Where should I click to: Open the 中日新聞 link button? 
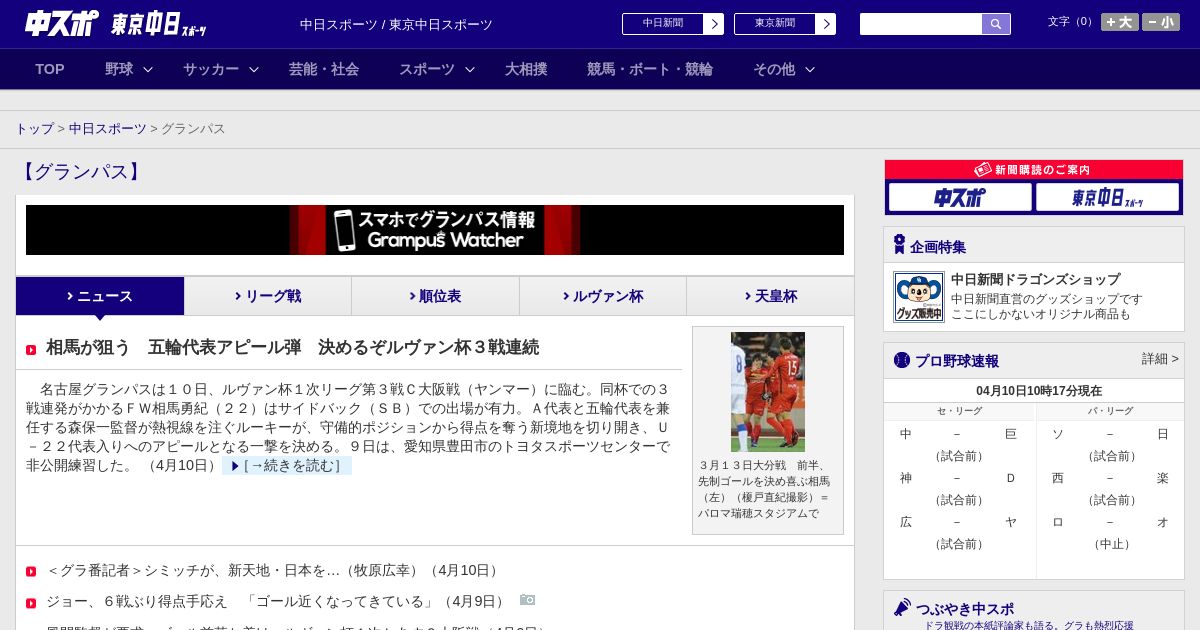point(673,24)
